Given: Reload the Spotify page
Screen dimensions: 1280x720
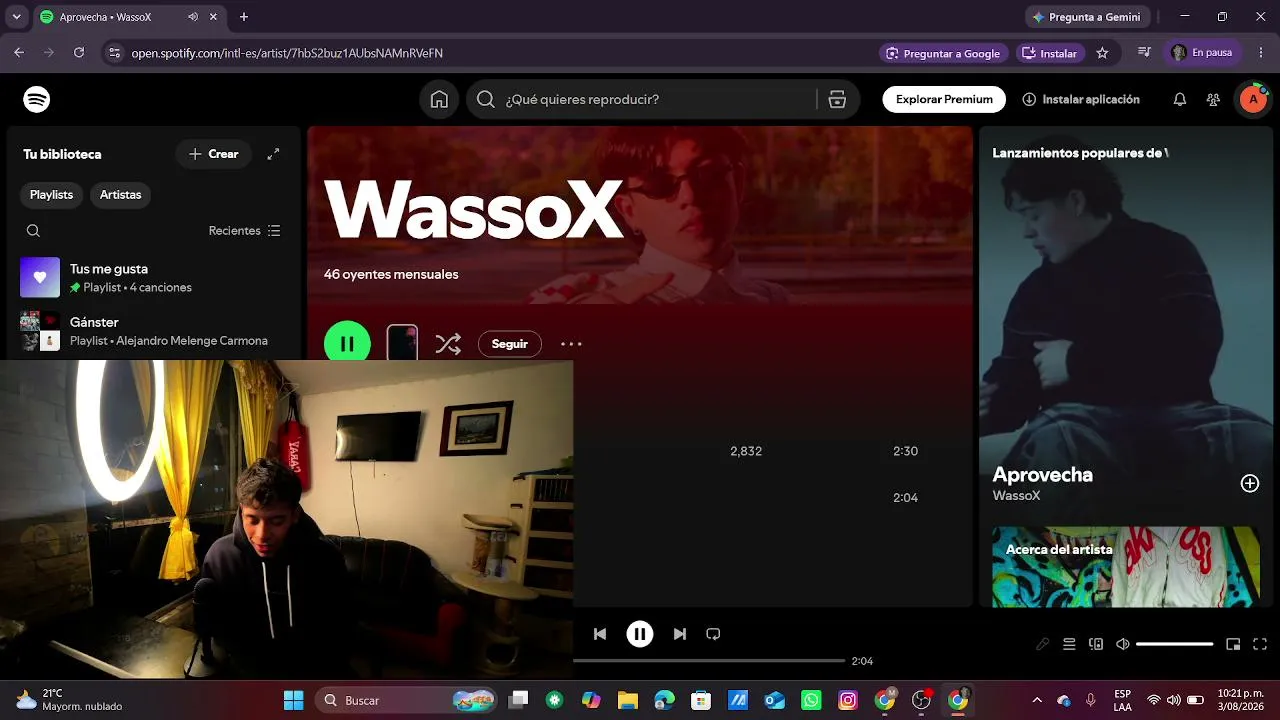Looking at the screenshot, I should tap(79, 53).
